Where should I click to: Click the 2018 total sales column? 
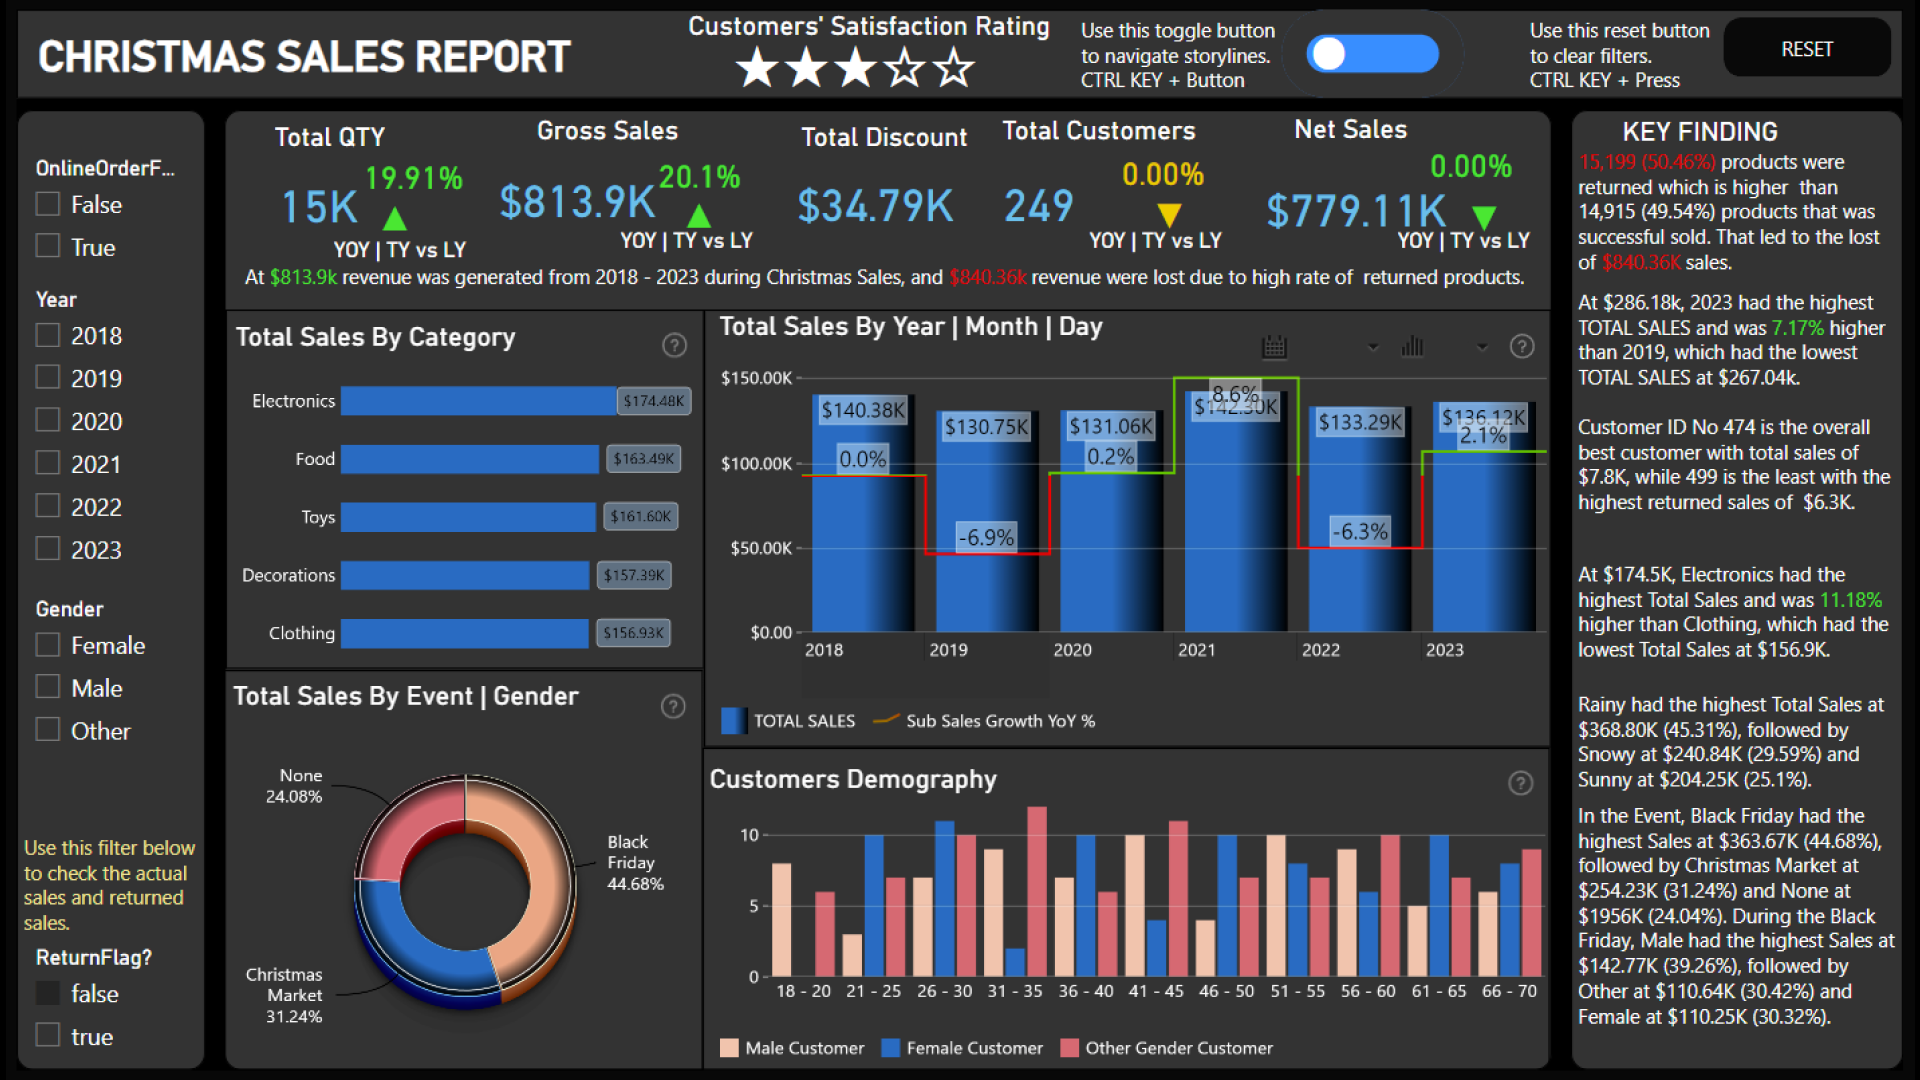point(863,513)
